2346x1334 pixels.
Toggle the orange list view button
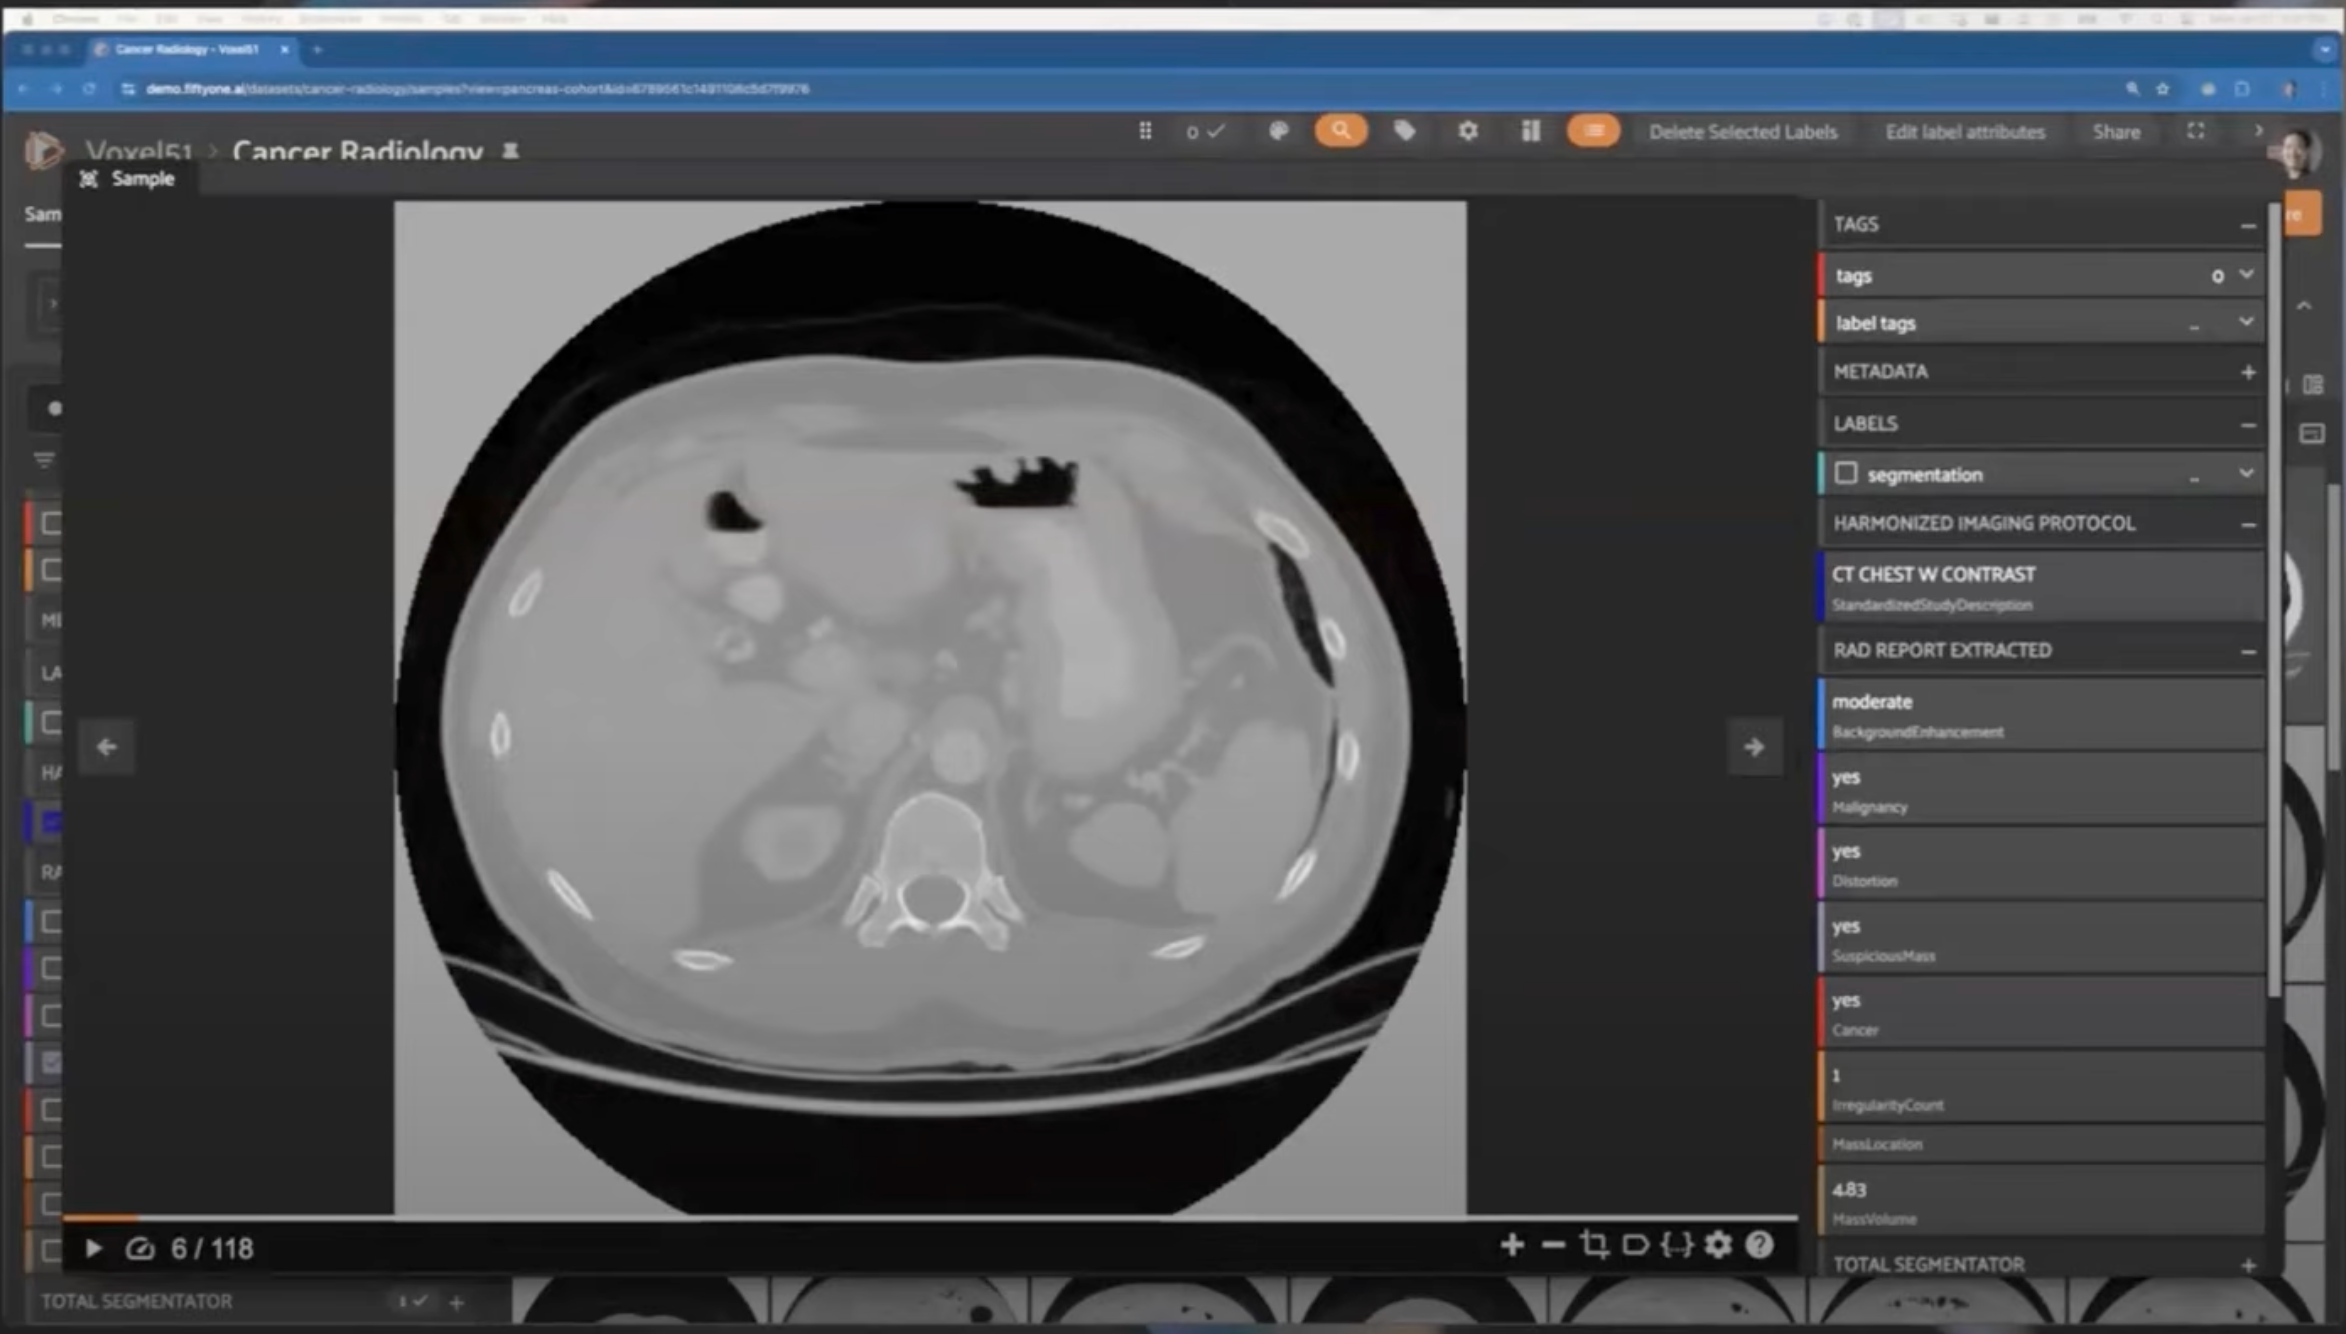[1593, 131]
